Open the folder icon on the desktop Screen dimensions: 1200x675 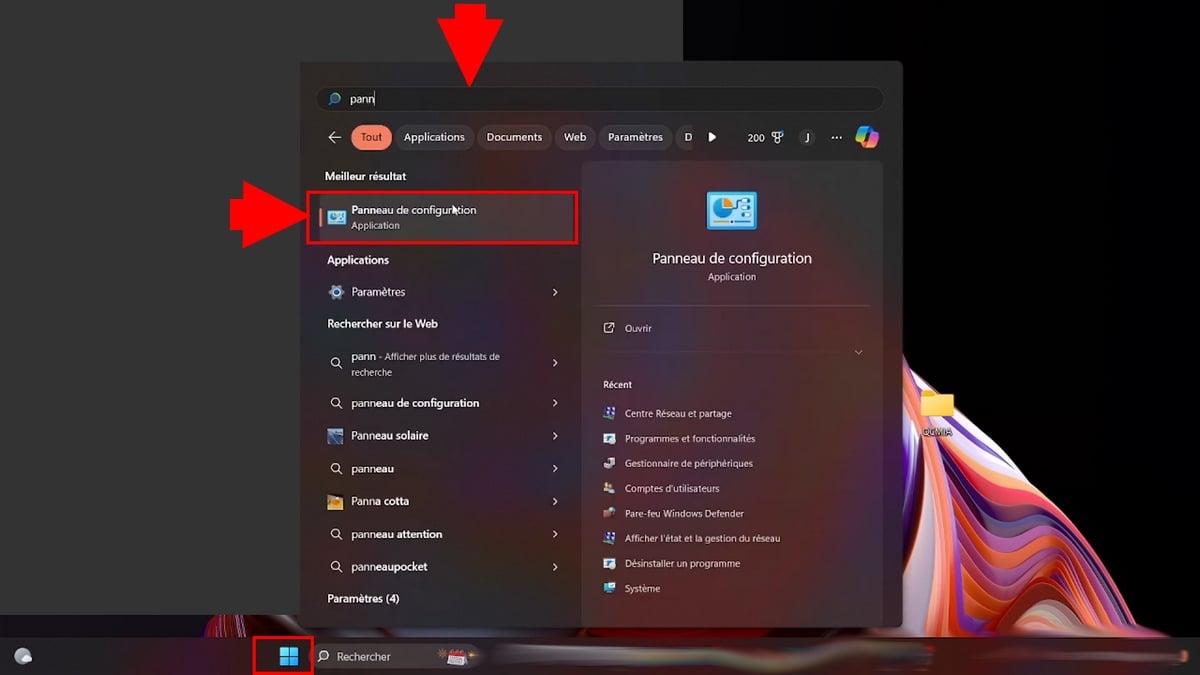(937, 405)
